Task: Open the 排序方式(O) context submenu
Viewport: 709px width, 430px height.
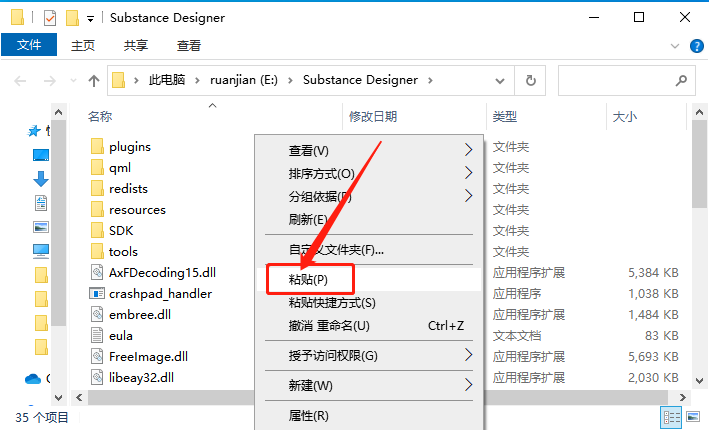Action: (x=369, y=173)
